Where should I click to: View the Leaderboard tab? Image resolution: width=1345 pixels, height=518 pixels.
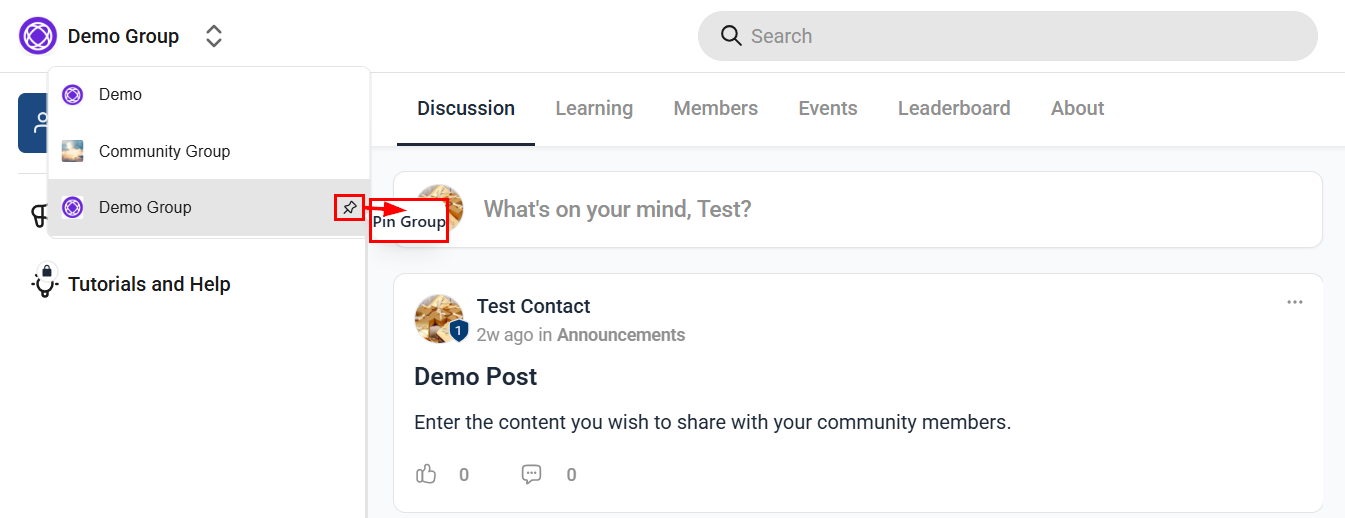pyautogui.click(x=954, y=108)
